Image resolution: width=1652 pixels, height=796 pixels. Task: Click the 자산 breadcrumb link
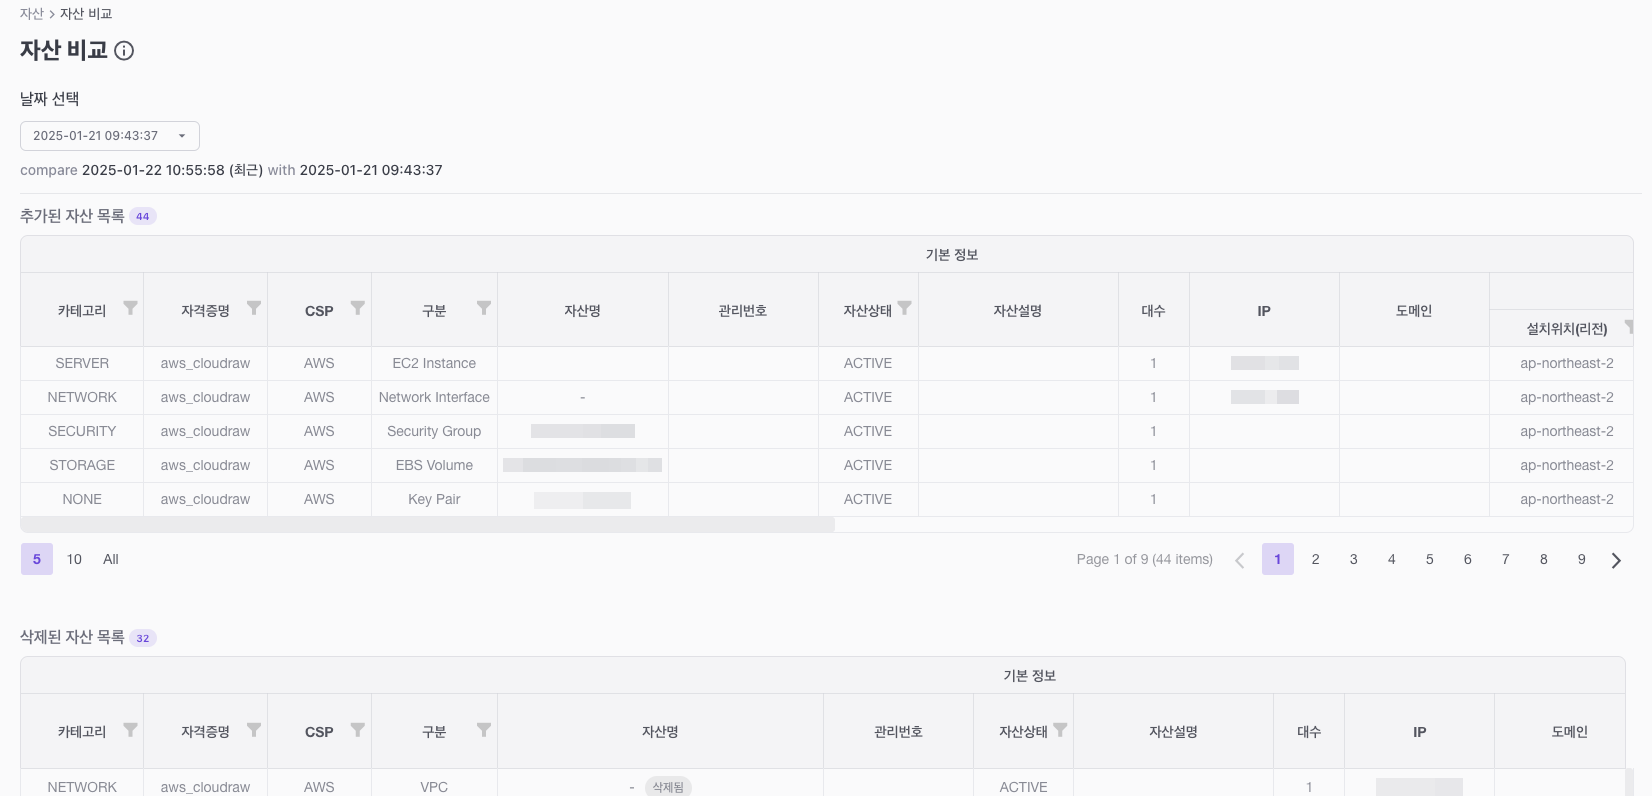point(32,14)
